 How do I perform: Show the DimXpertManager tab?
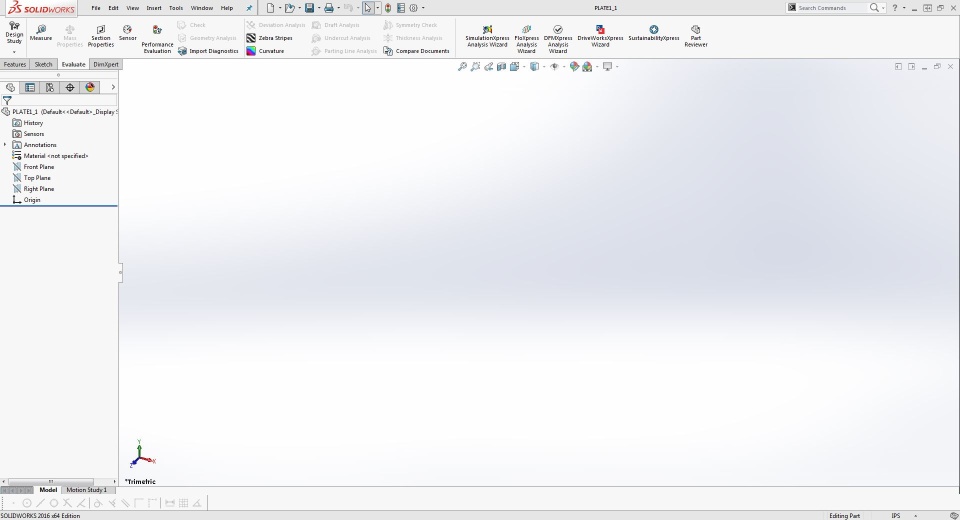click(70, 88)
